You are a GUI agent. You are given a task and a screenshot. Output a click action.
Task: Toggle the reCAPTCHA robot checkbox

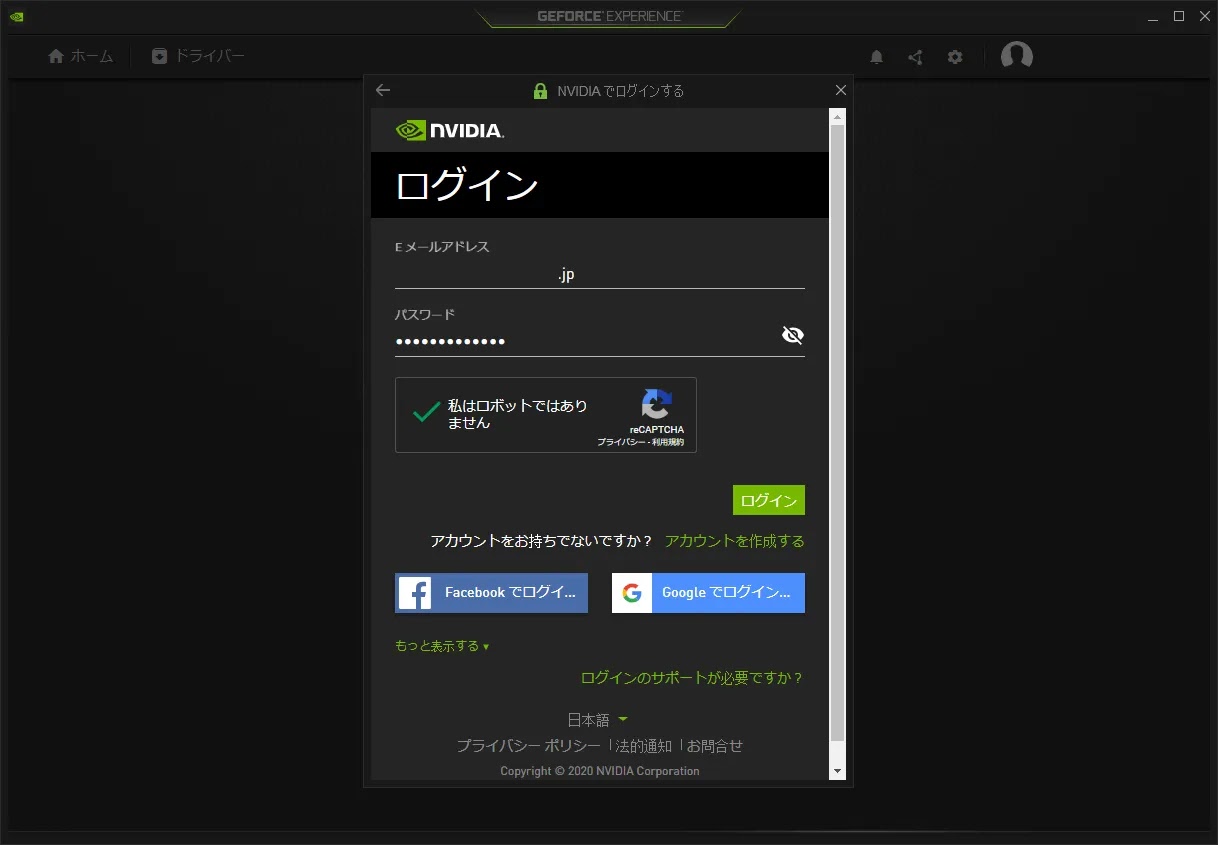click(427, 413)
